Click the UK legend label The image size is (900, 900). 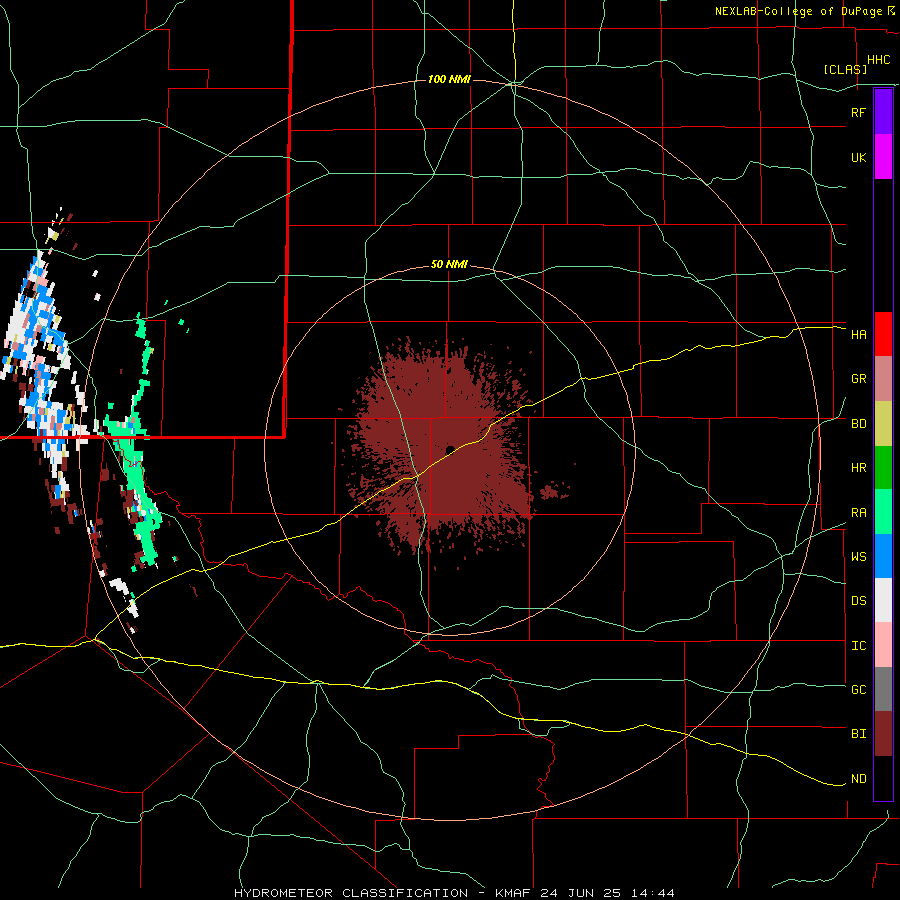(858, 157)
